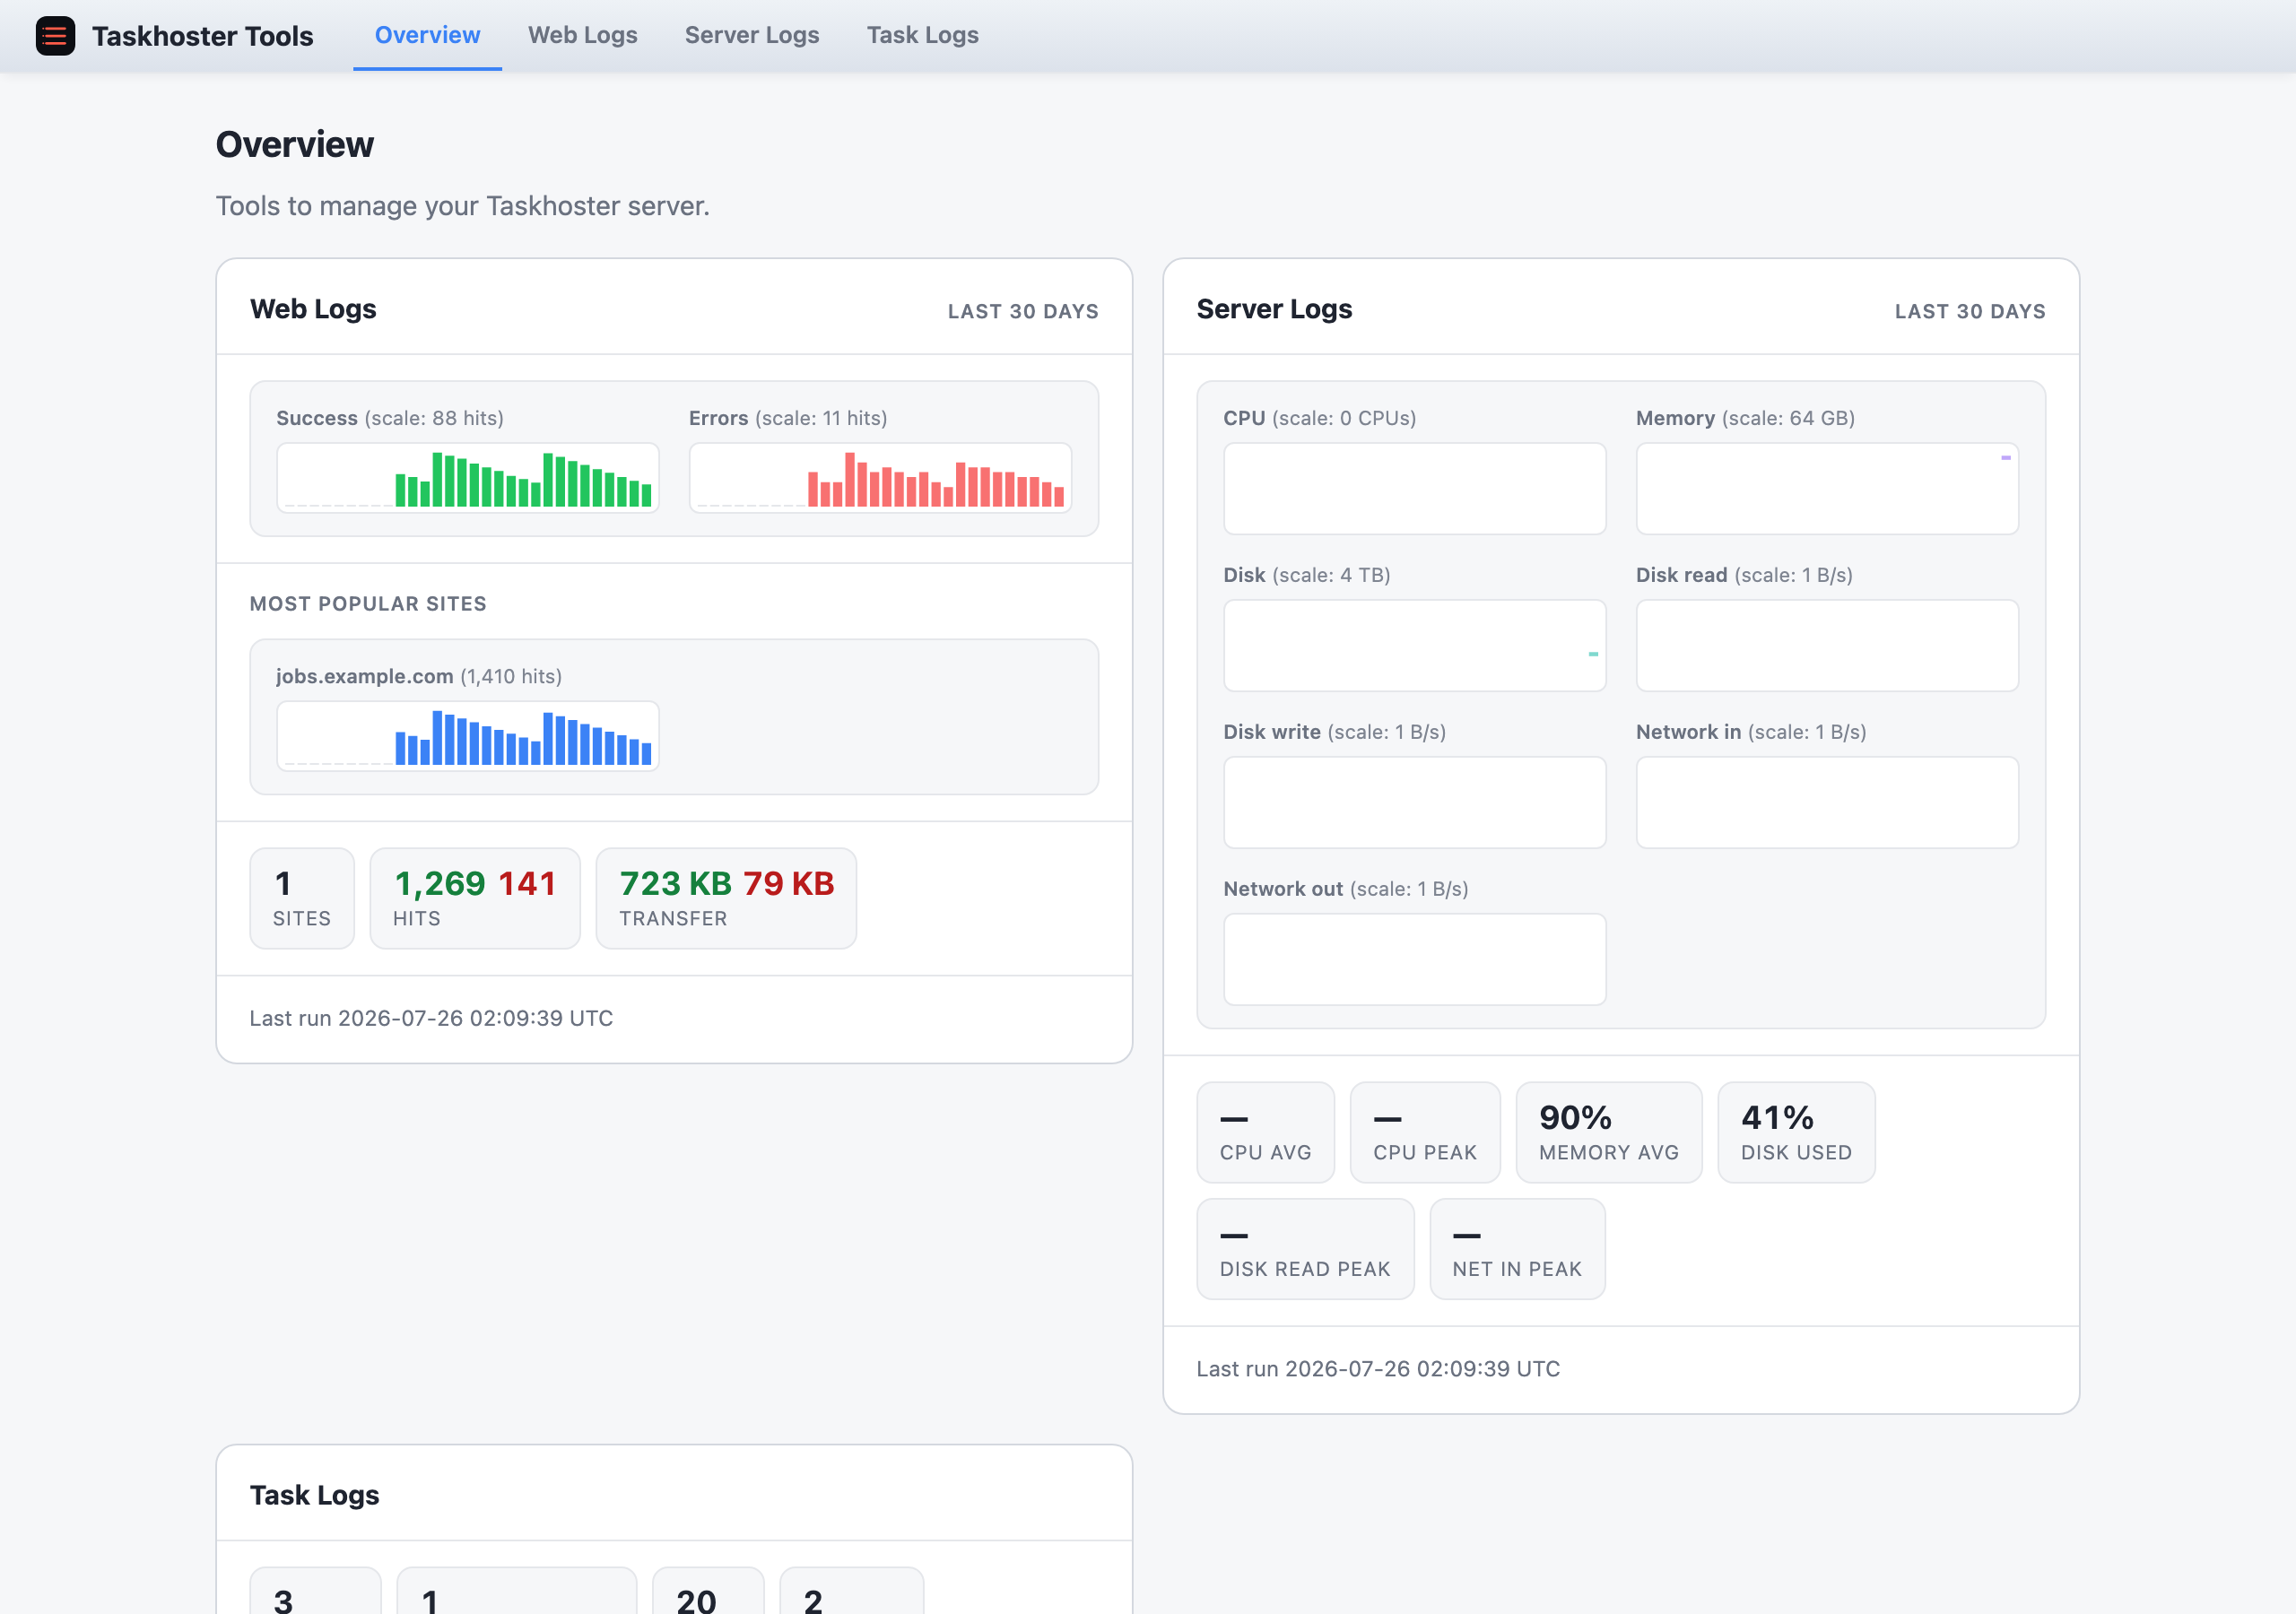The width and height of the screenshot is (2296, 1614).
Task: Click the Overview page heading
Action: tap(295, 145)
